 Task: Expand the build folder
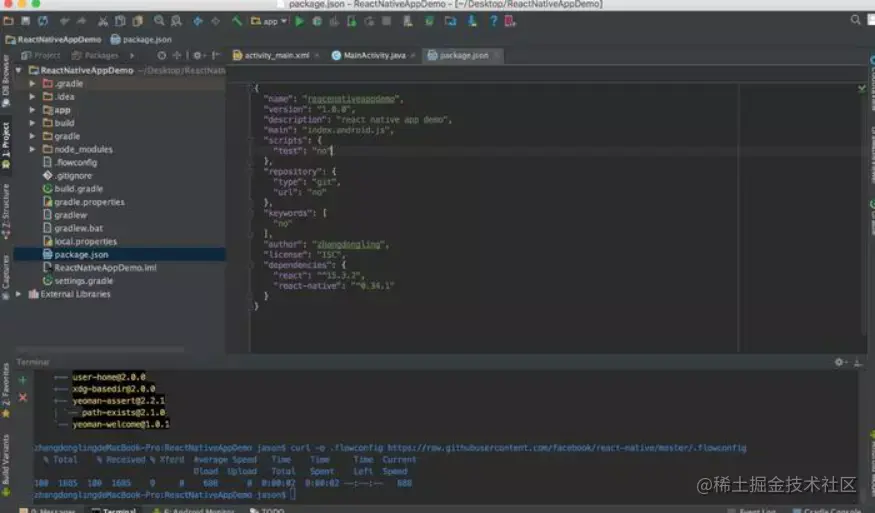tap(32, 123)
